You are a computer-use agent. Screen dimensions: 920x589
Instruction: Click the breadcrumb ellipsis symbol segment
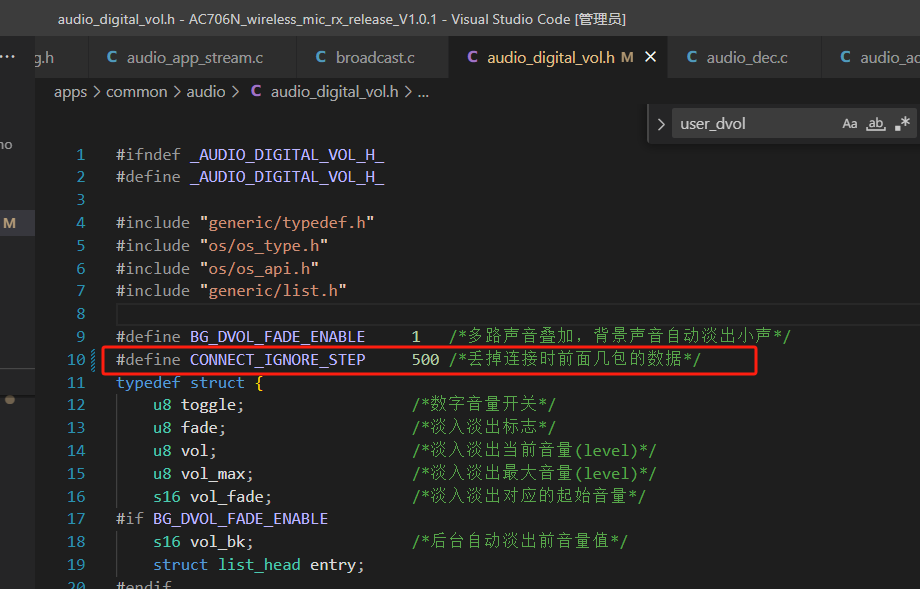pyautogui.click(x=423, y=92)
